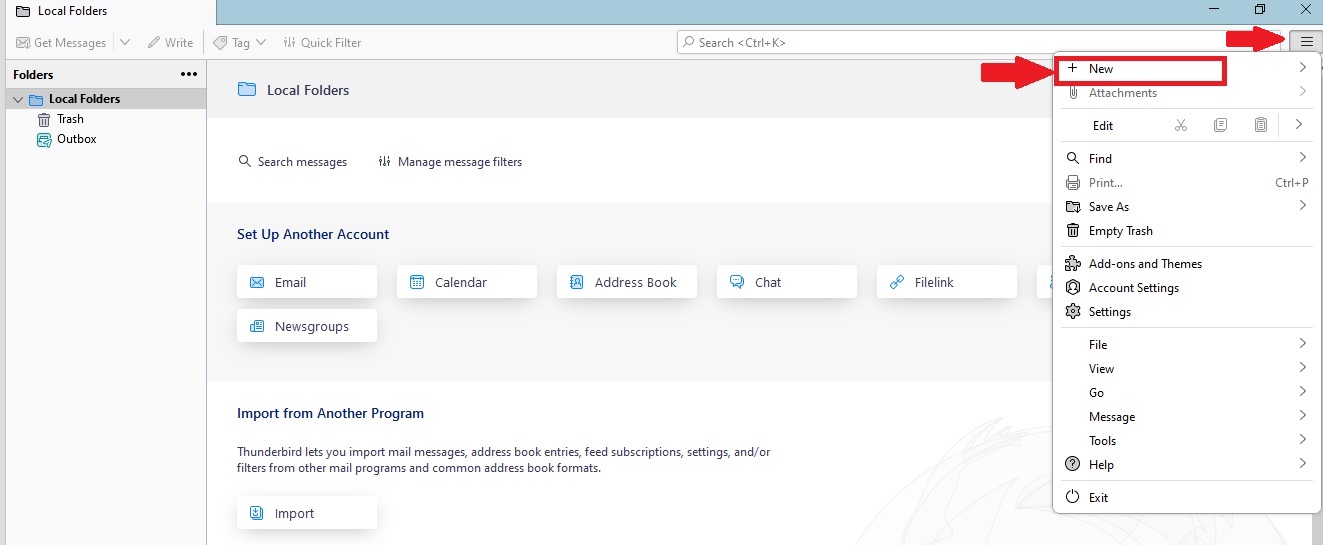Click the Get Messages toolbar button
The height and width of the screenshot is (545, 1323).
tap(61, 42)
